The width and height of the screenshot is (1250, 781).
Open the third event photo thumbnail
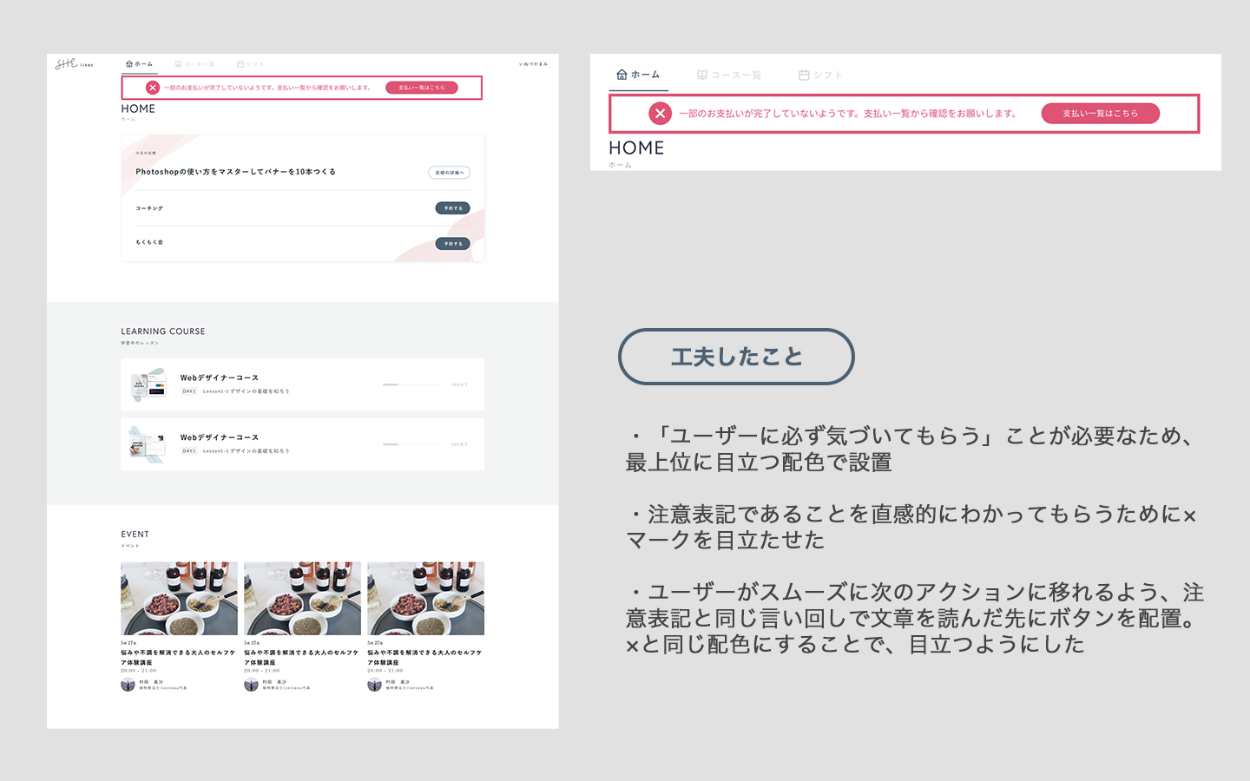coord(425,598)
